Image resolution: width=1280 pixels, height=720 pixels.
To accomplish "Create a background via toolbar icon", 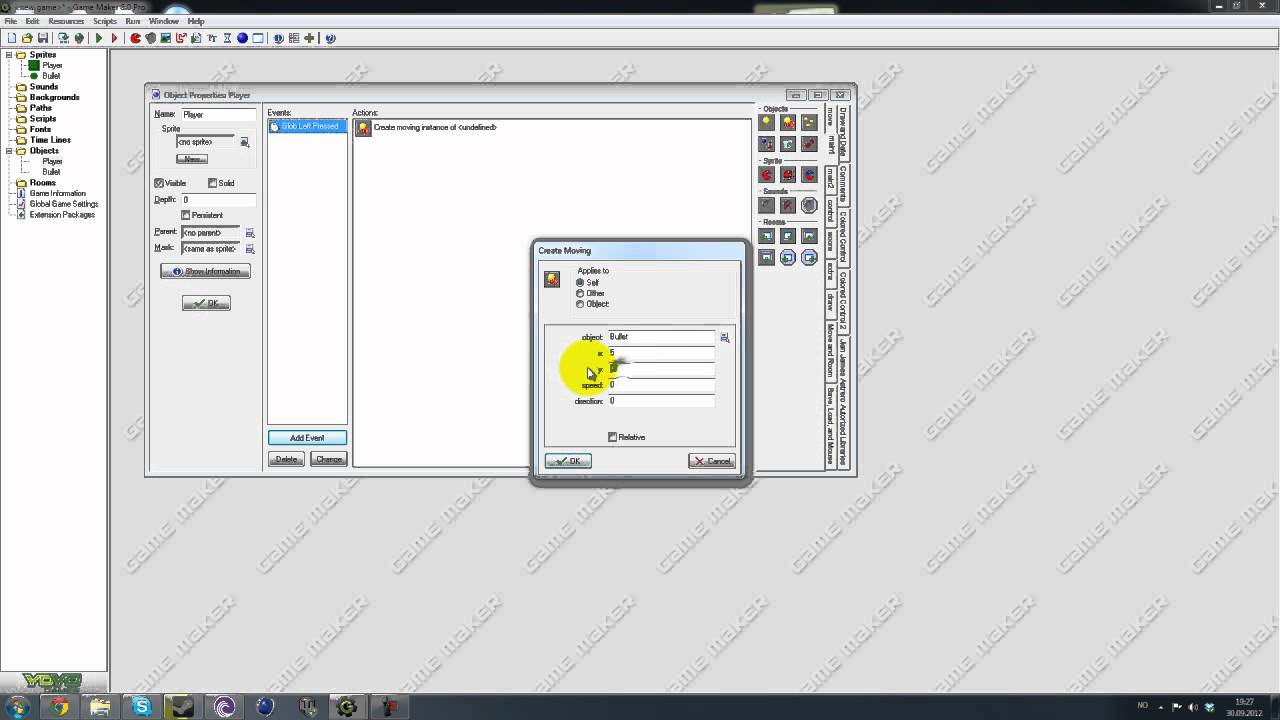I will 166,38.
